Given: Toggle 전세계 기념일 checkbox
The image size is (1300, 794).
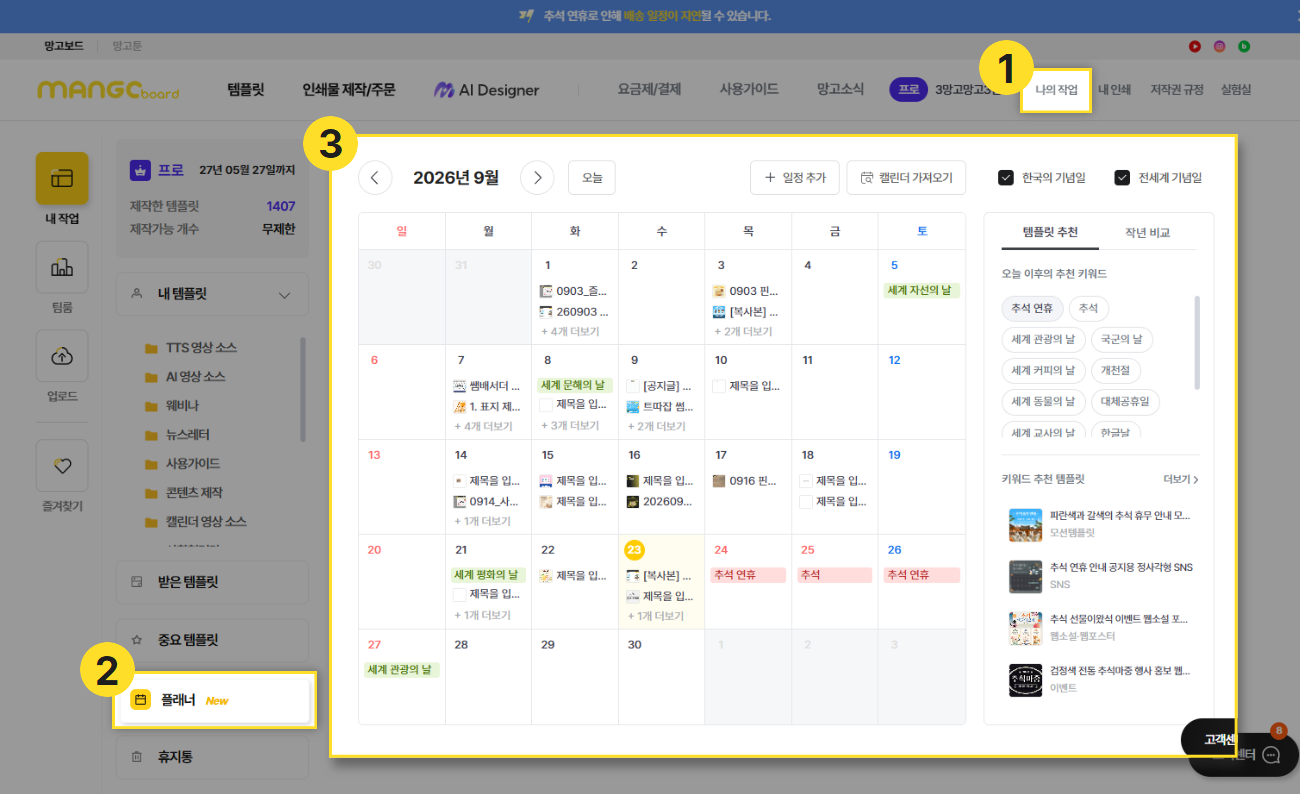Looking at the screenshot, I should (1122, 178).
